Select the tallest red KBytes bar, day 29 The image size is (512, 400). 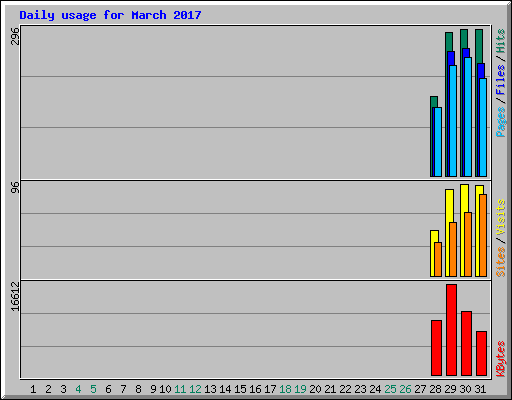pos(451,330)
